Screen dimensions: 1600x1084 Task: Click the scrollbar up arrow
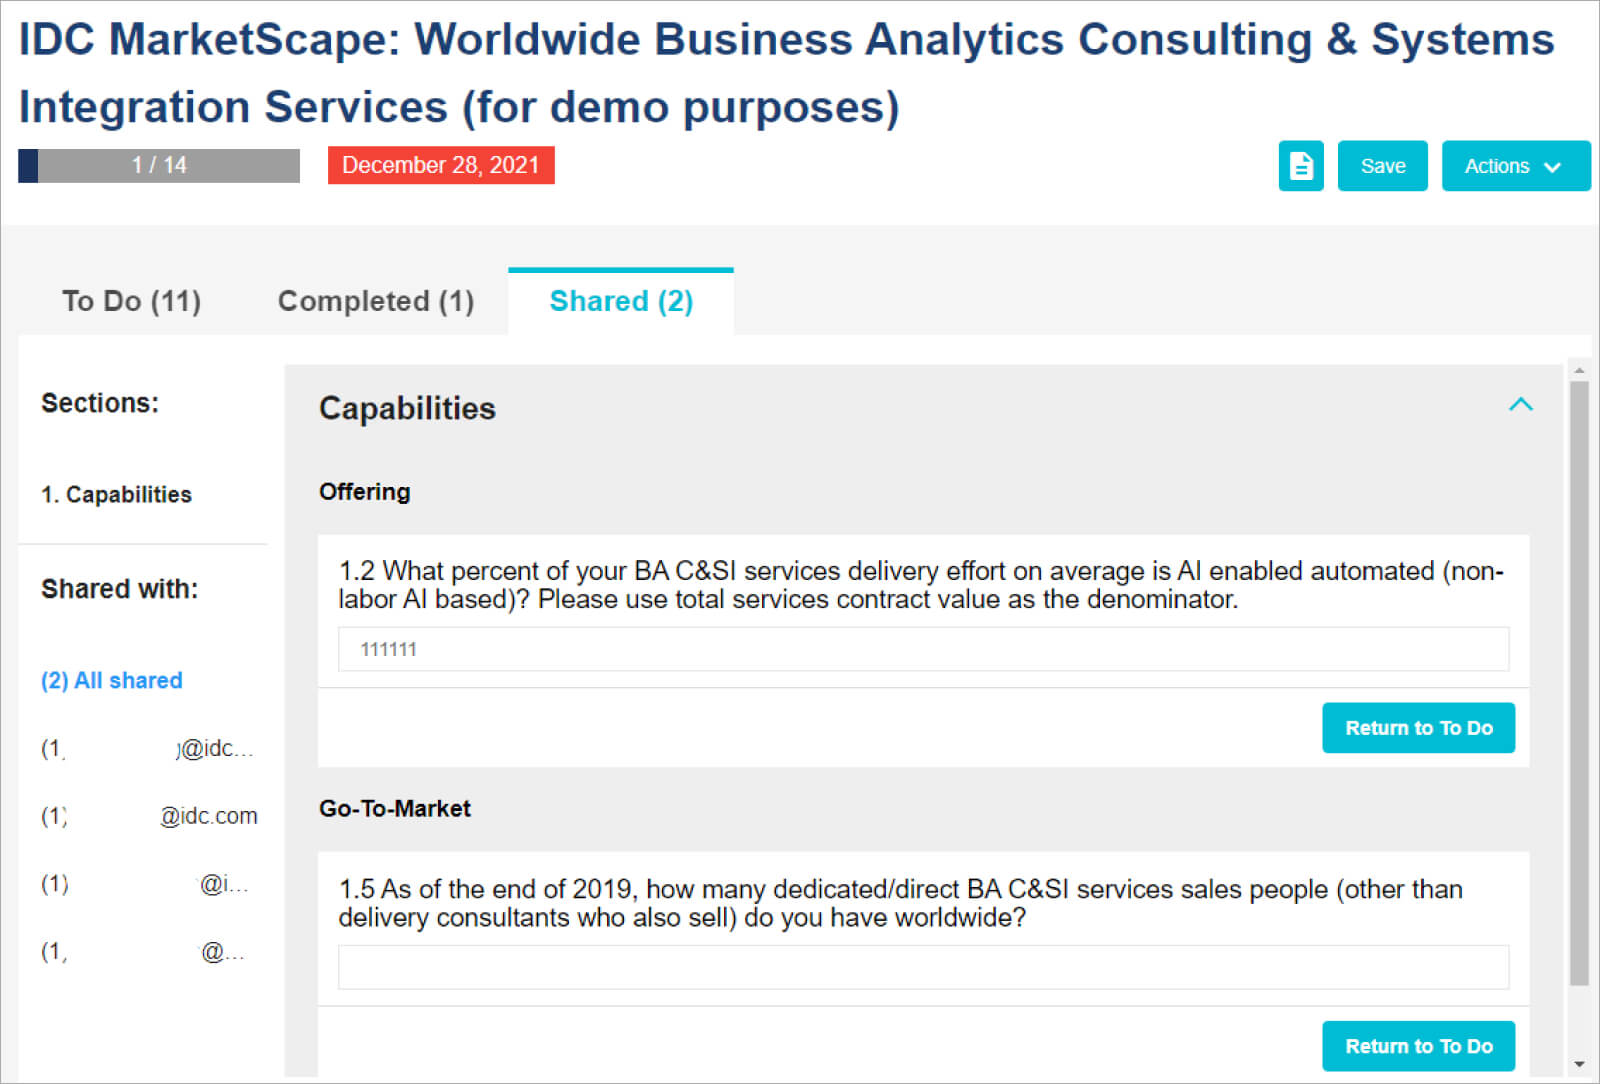click(x=1579, y=371)
